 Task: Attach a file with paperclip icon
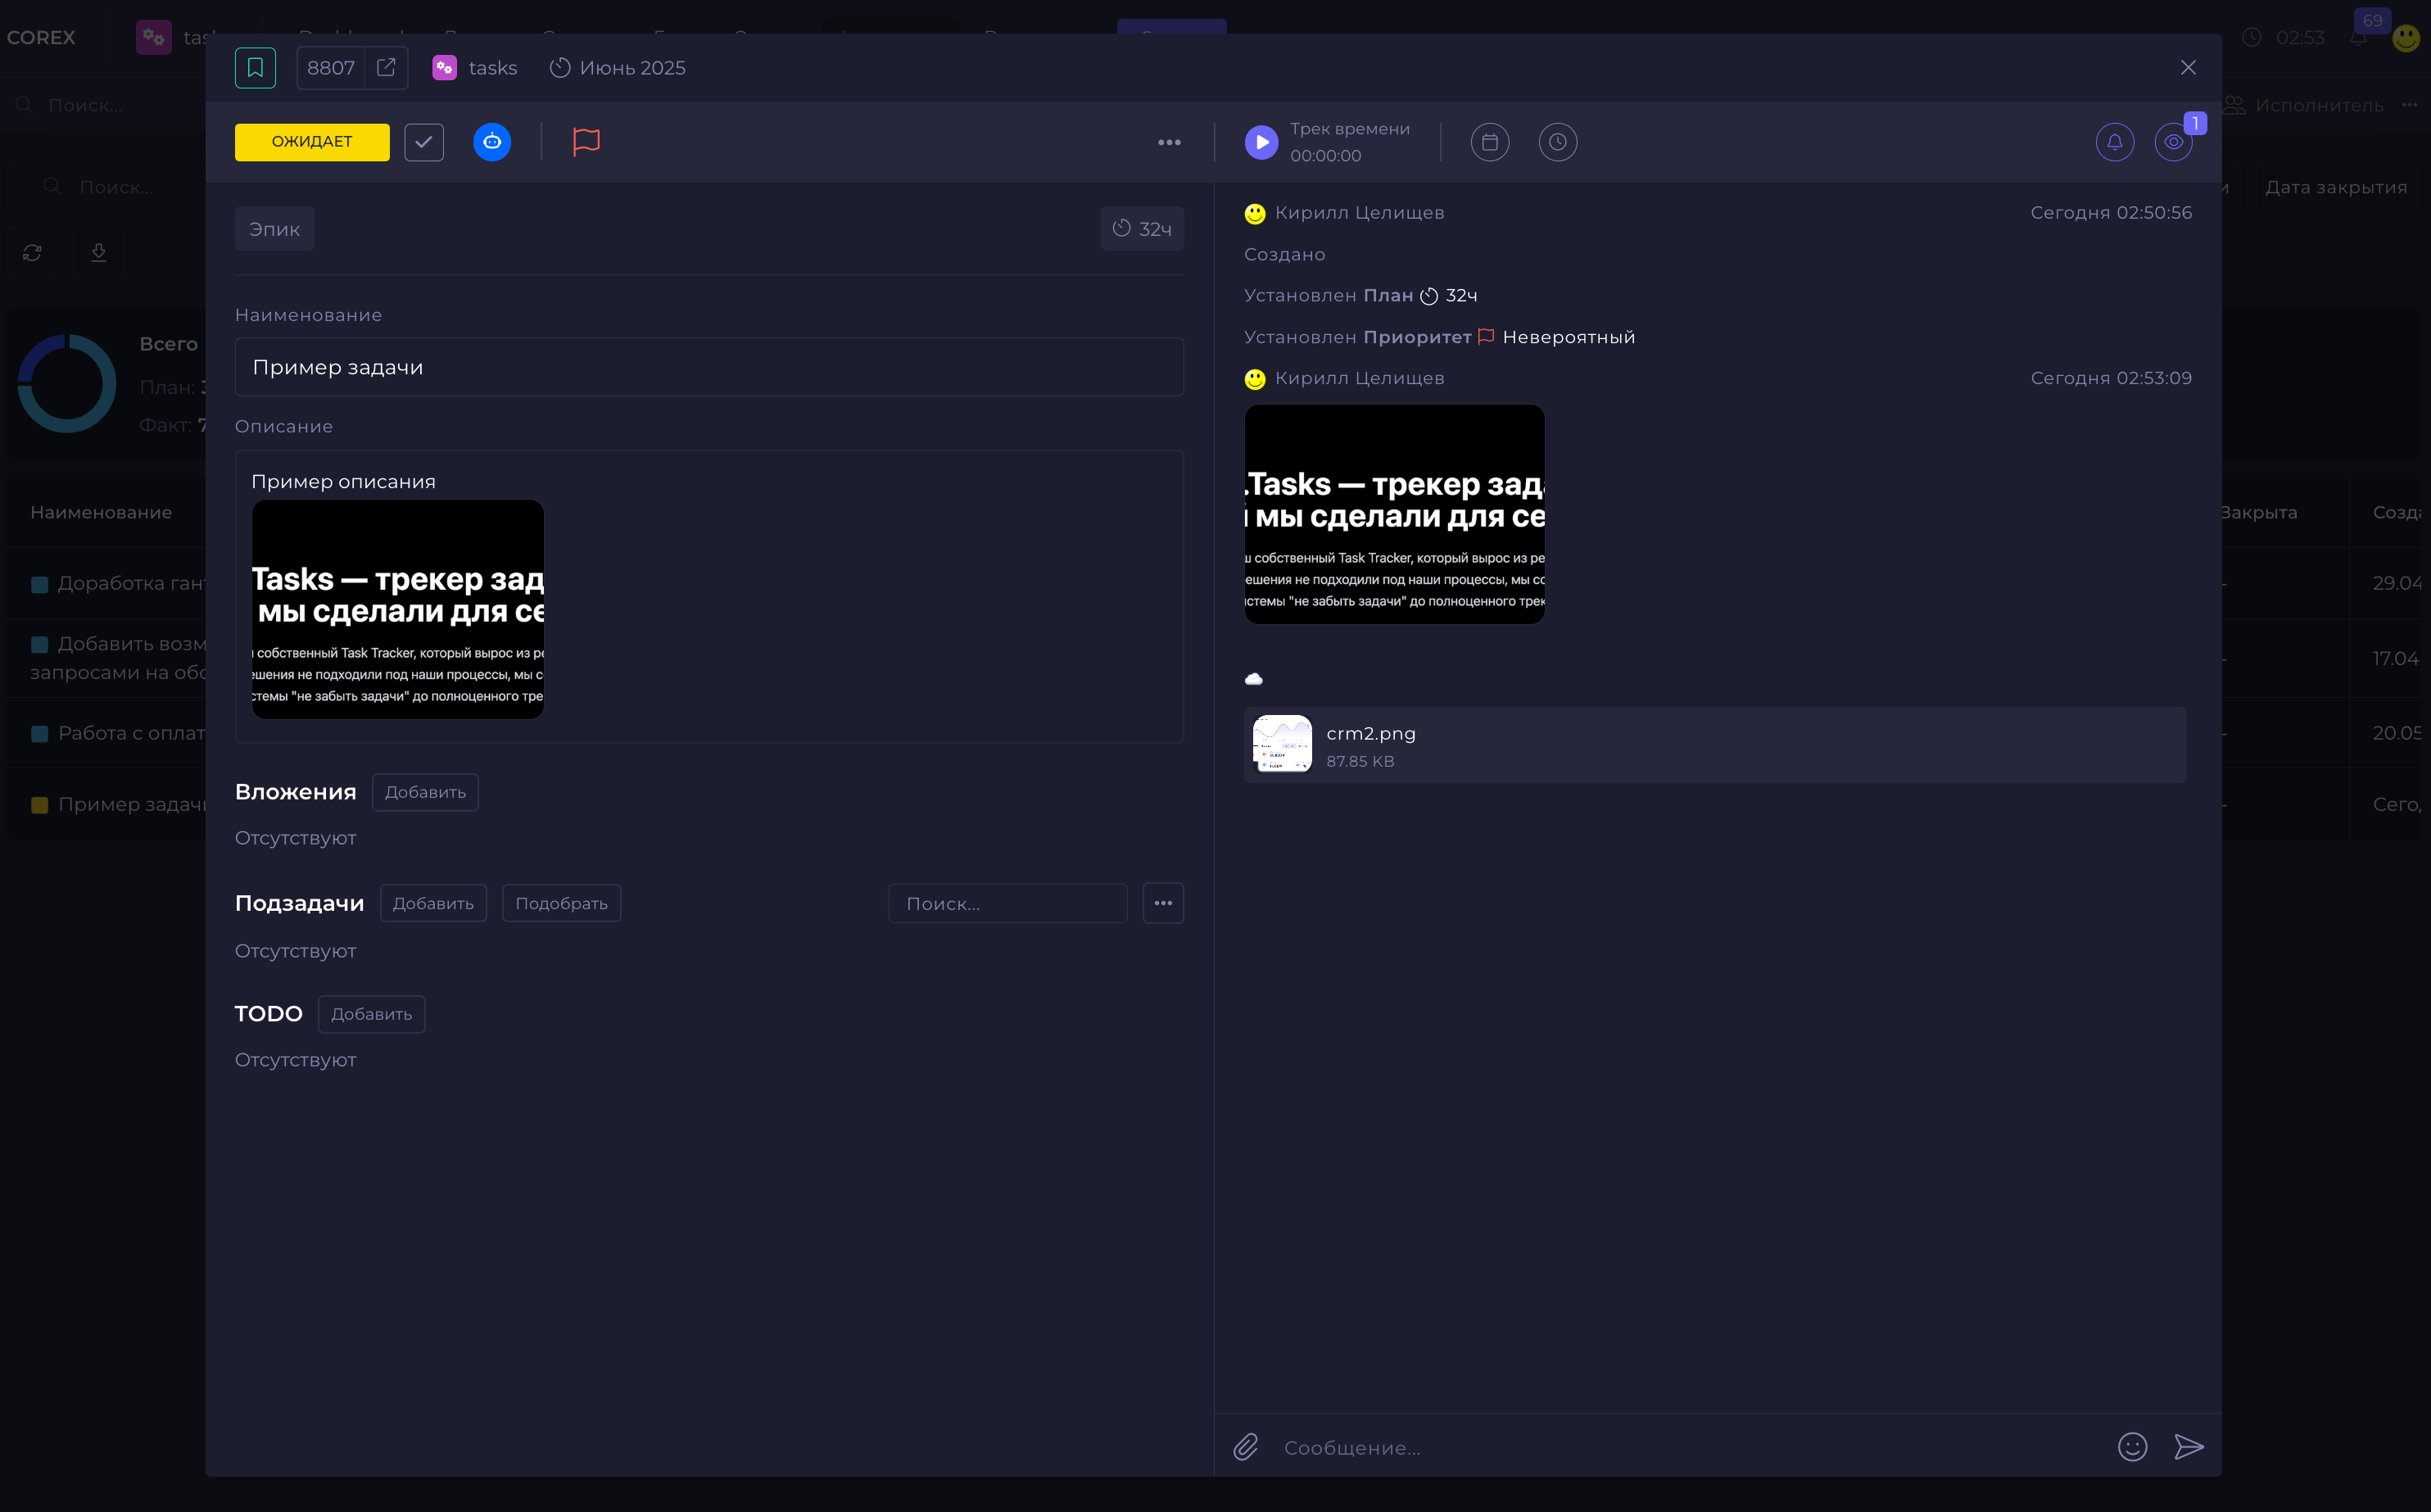pyautogui.click(x=1245, y=1447)
